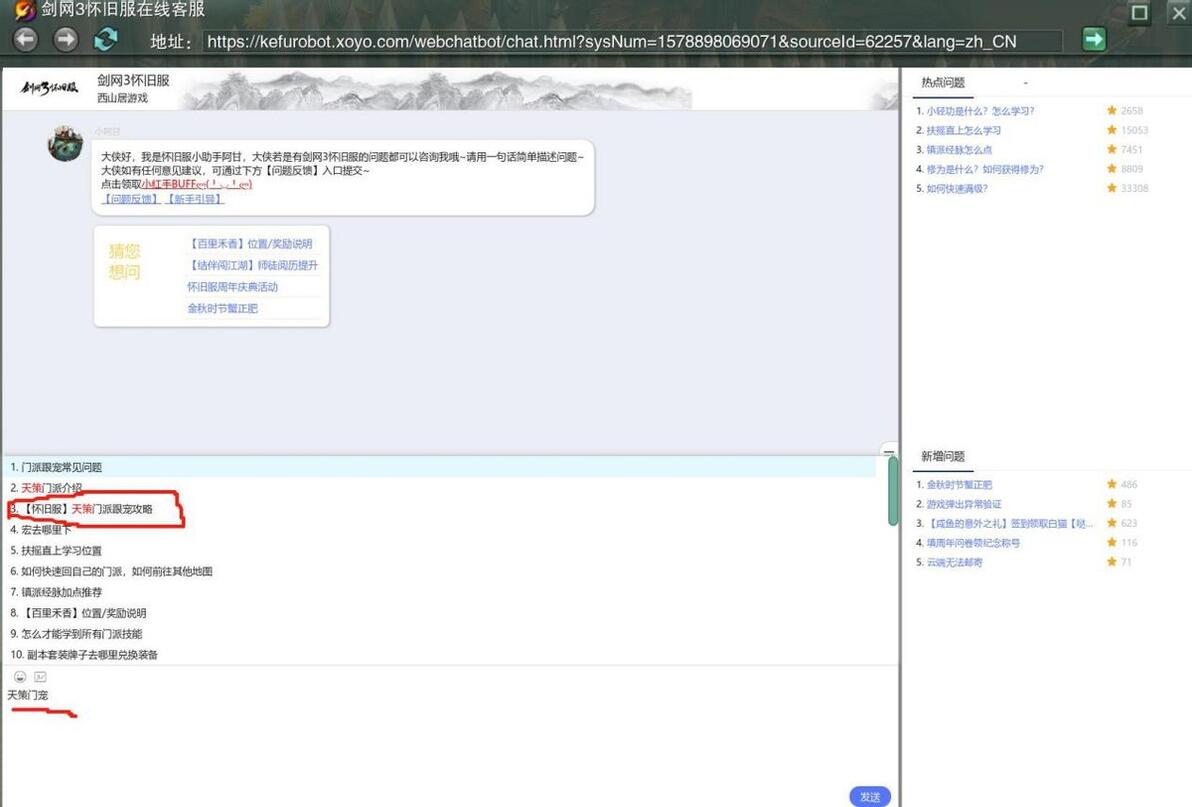Image resolution: width=1192 pixels, height=807 pixels.
Task: Click the star next to 15053
Action: (x=1111, y=130)
